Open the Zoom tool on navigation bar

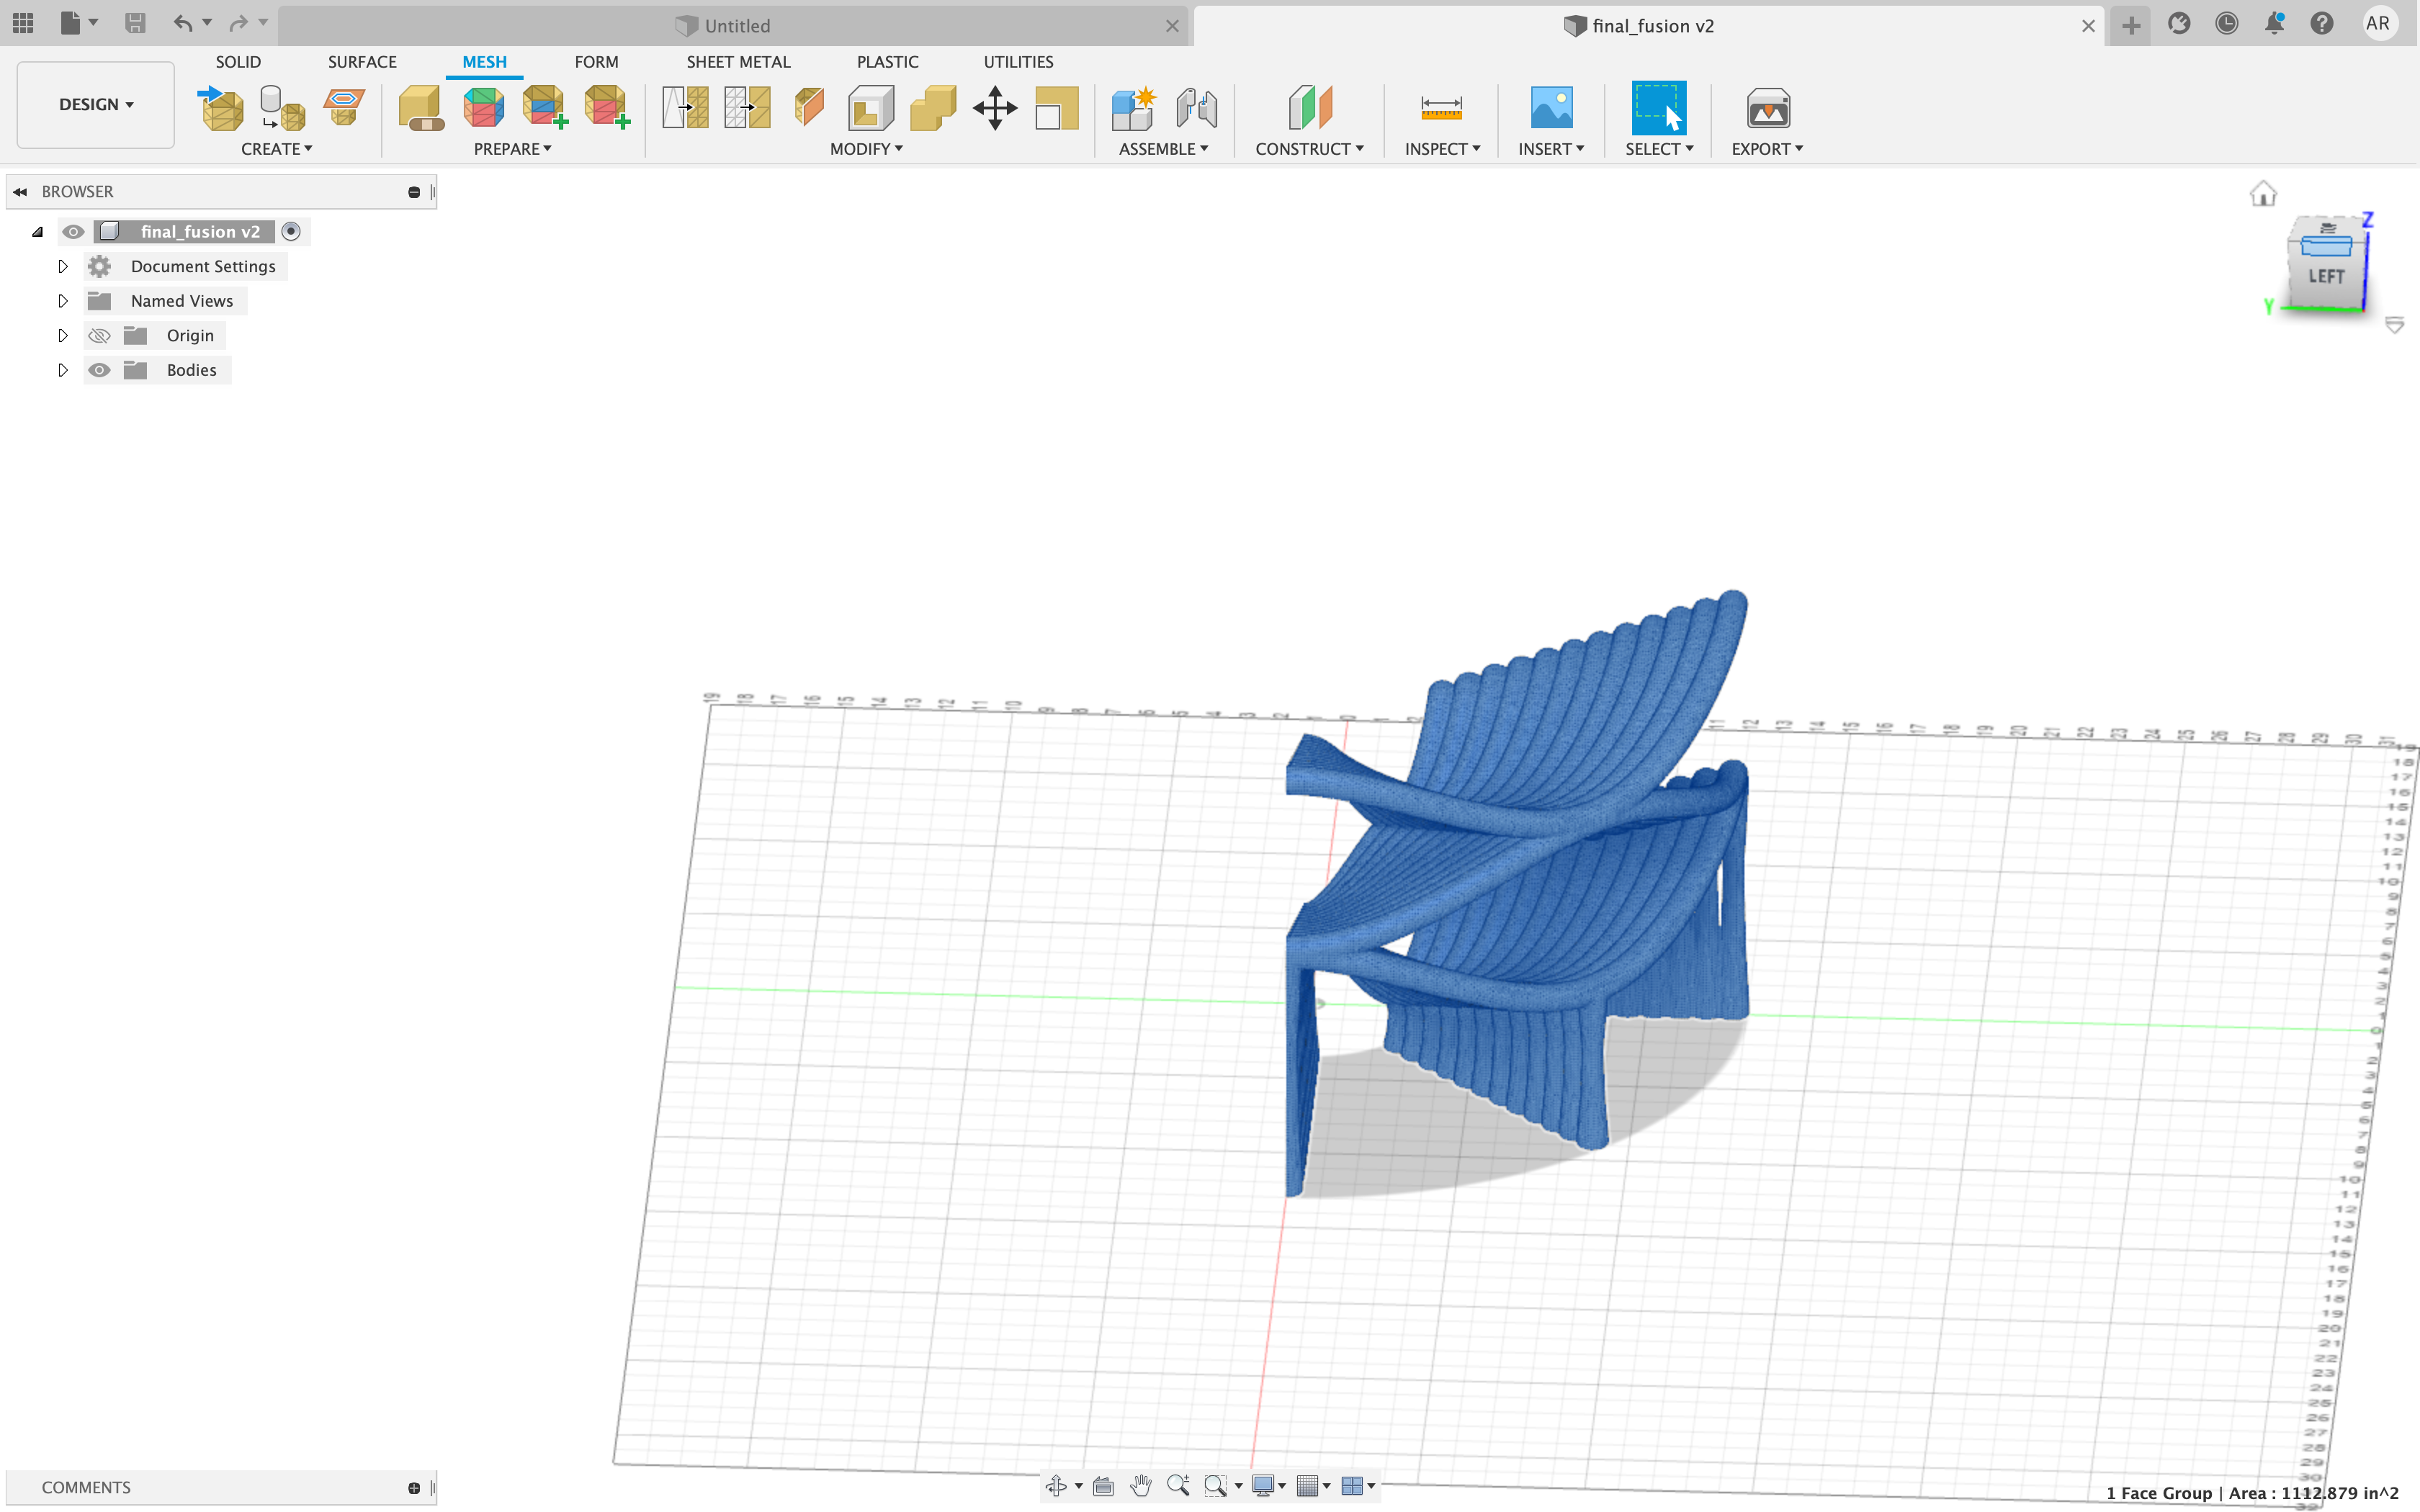1177,1486
